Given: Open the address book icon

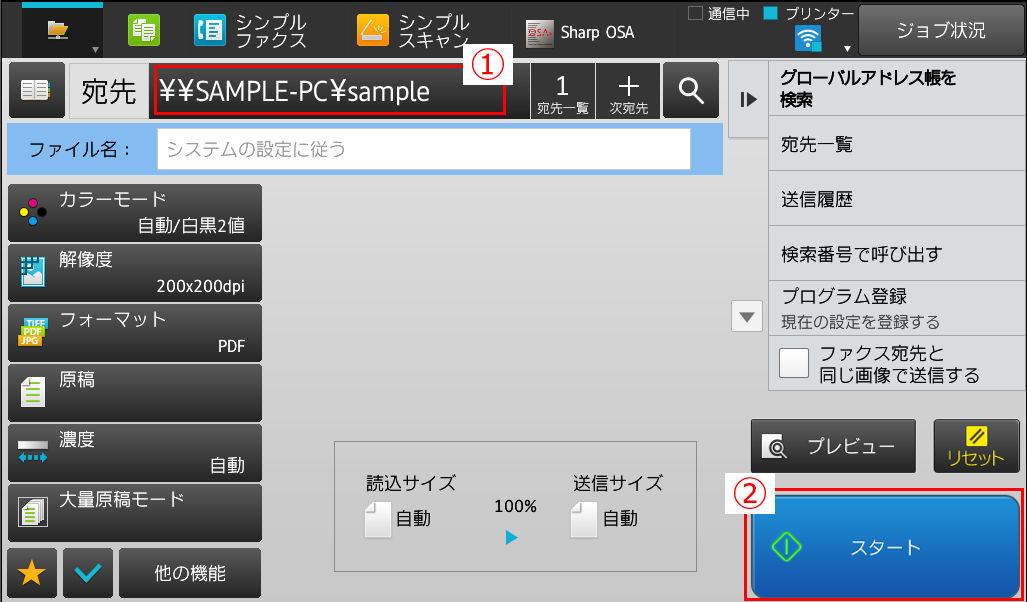Looking at the screenshot, I should [37, 90].
